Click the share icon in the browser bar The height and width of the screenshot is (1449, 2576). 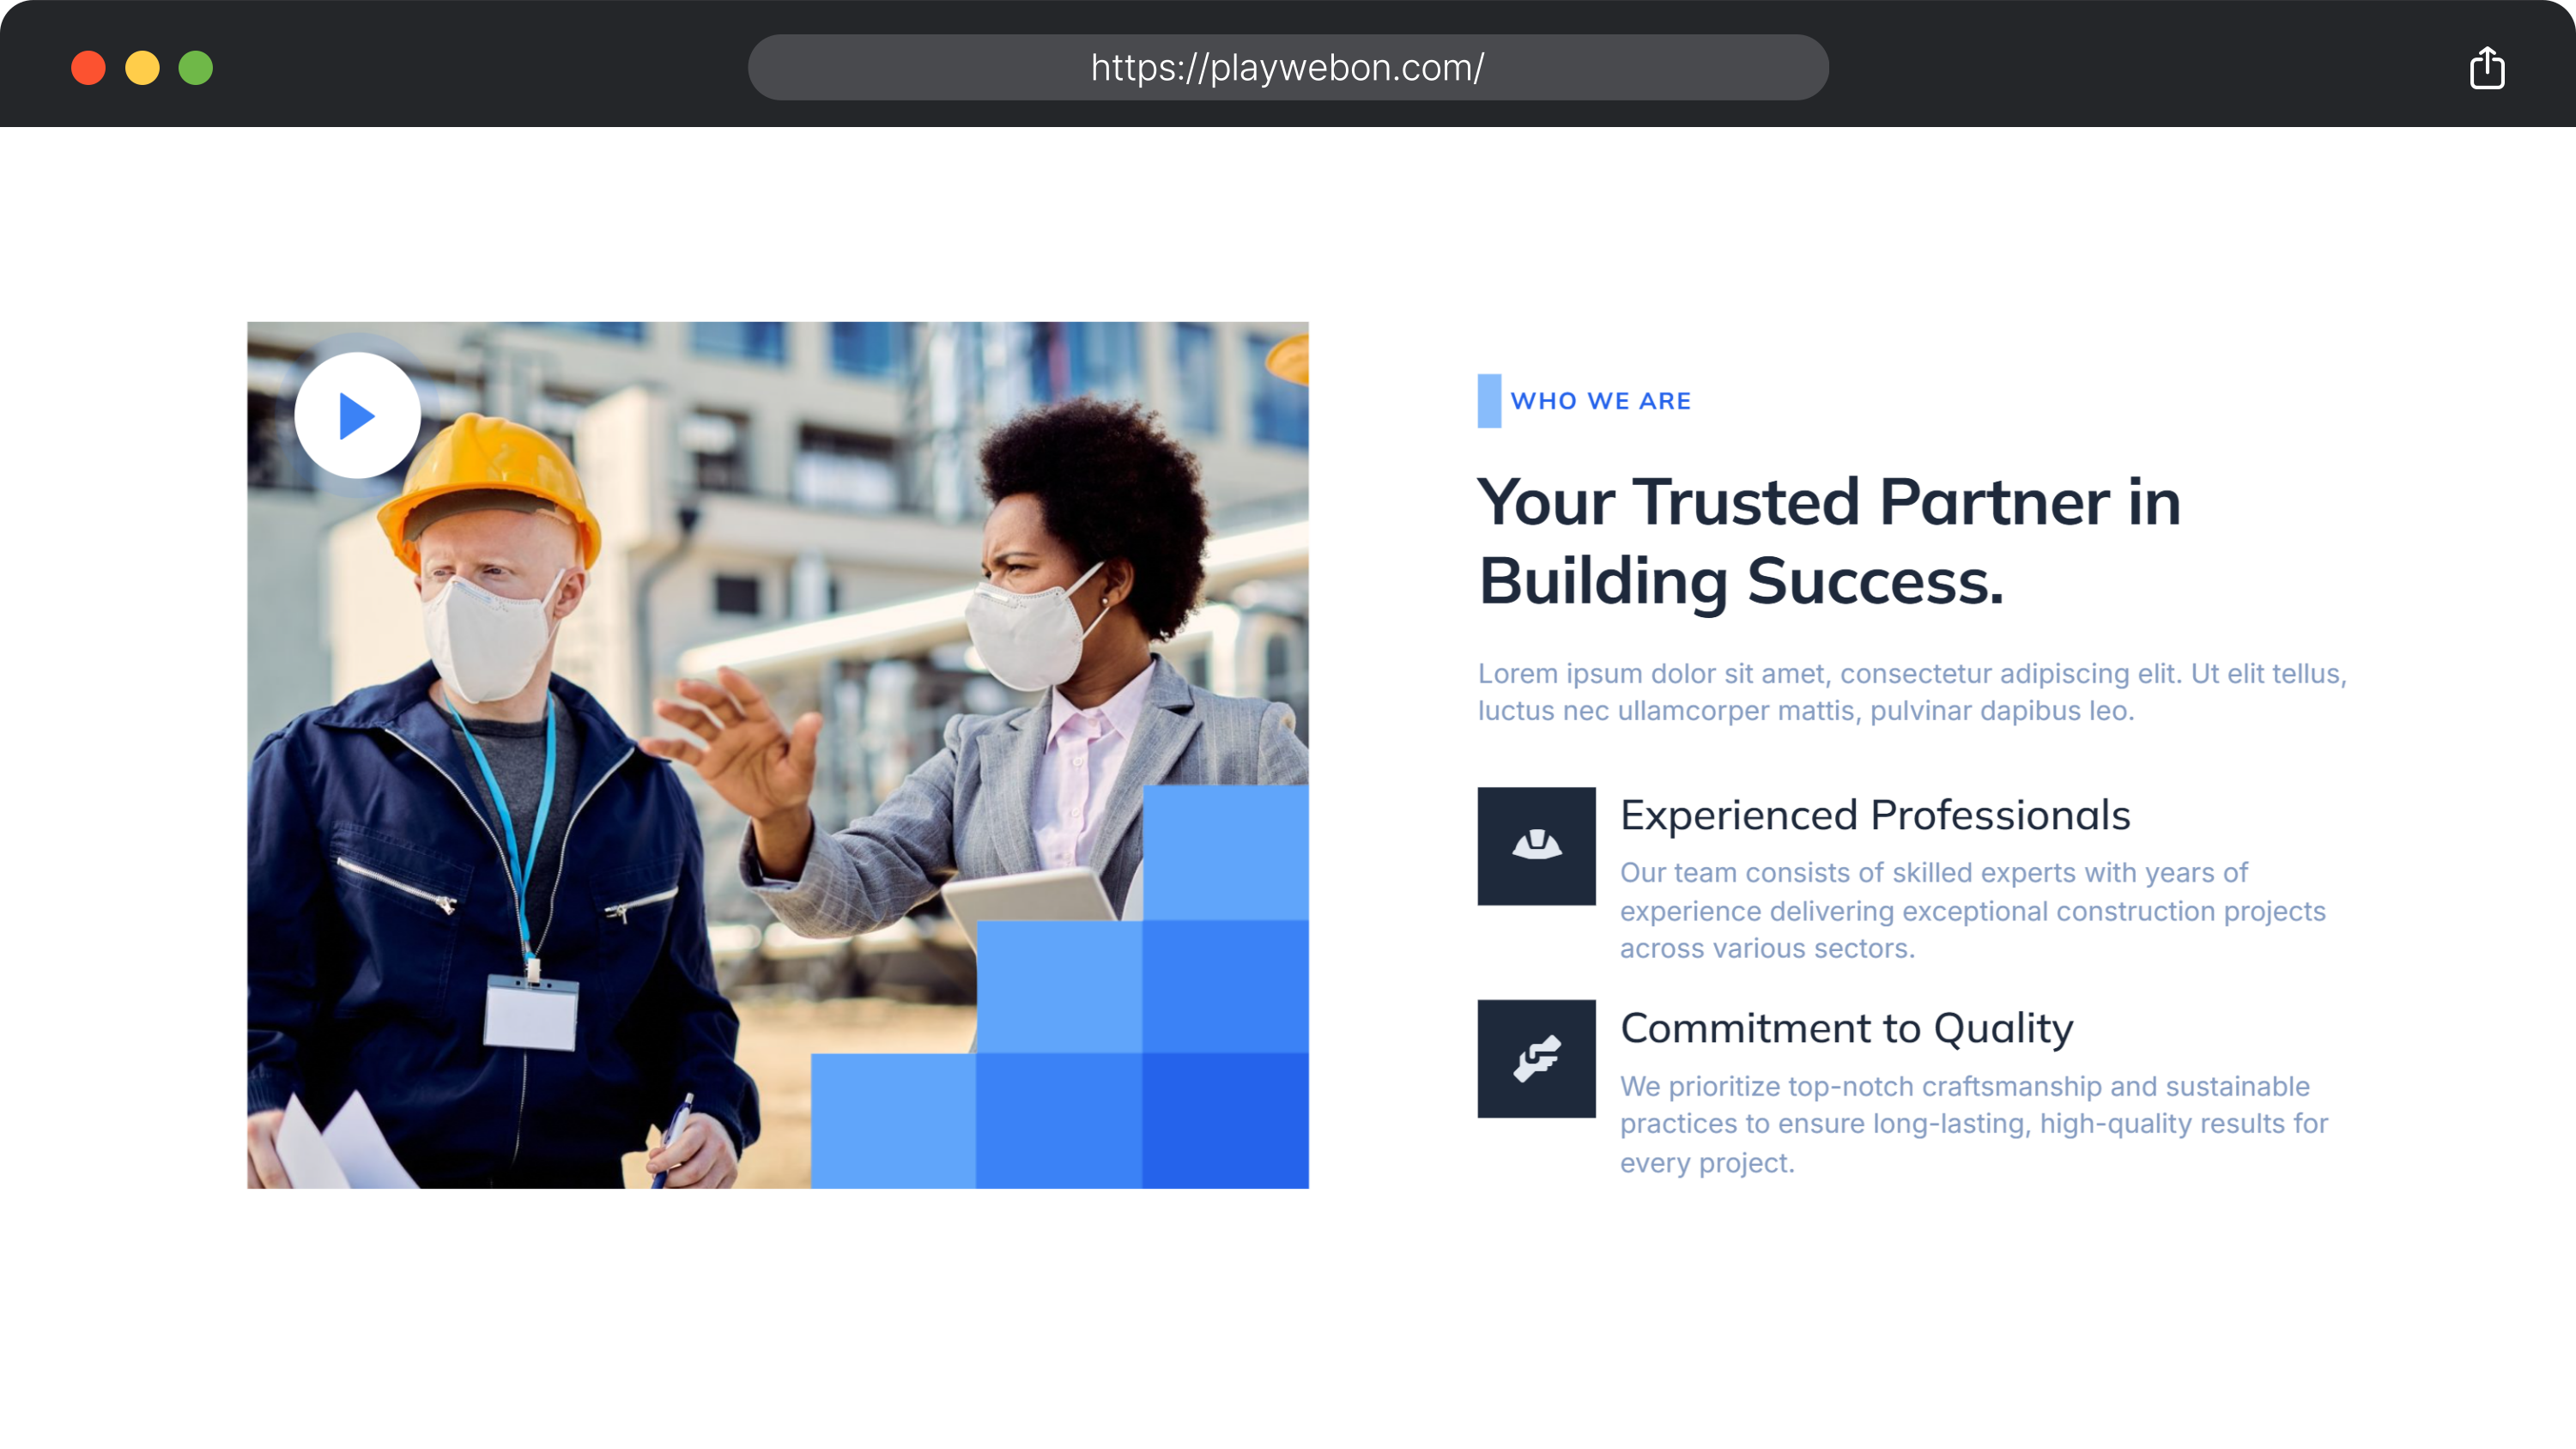[x=2486, y=68]
